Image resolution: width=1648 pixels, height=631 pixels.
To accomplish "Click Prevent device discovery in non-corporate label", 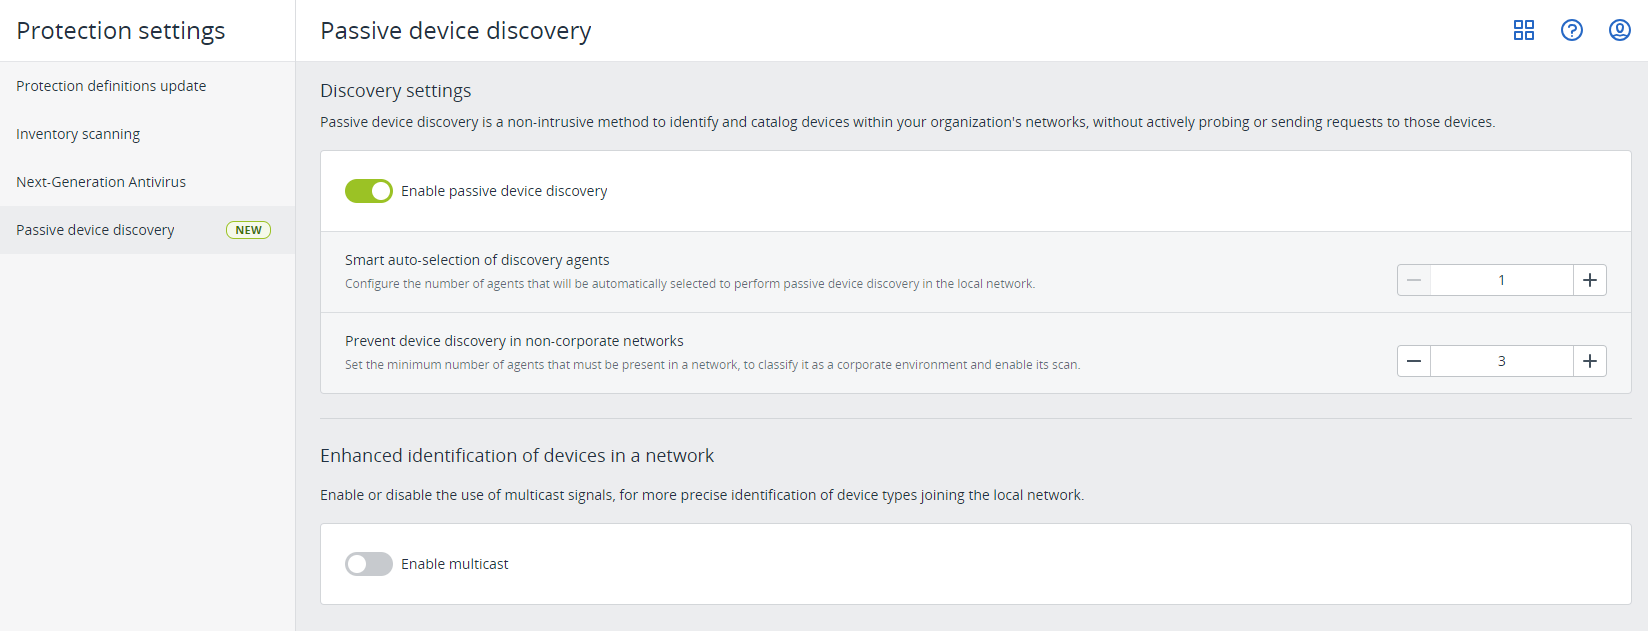I will click(x=514, y=341).
